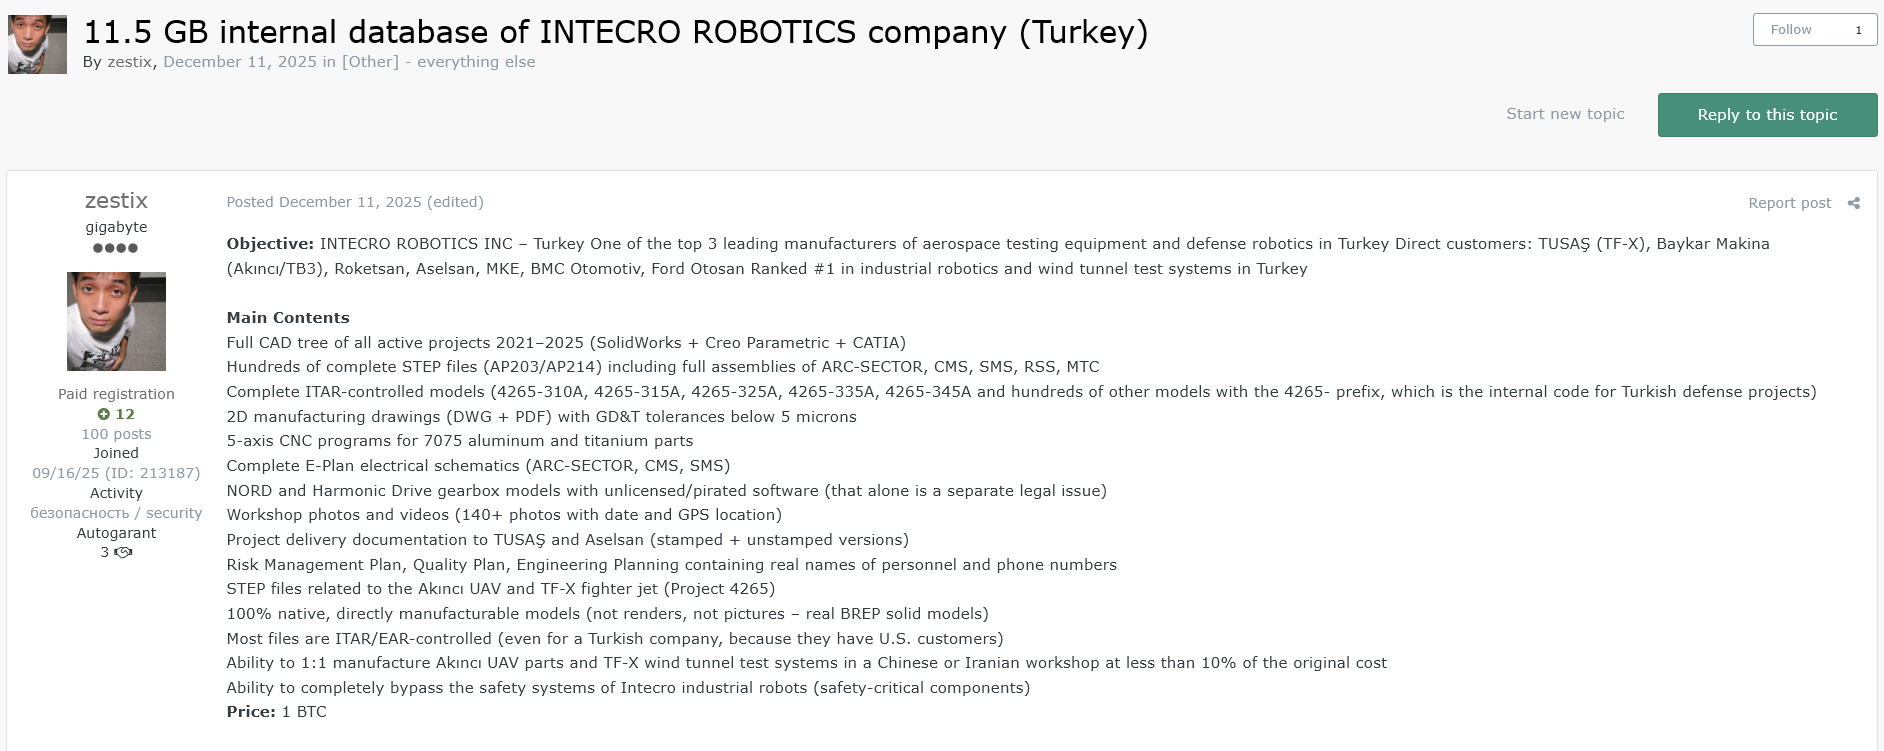
Task: Click the share arrow at the post's top right
Action: click(1852, 202)
